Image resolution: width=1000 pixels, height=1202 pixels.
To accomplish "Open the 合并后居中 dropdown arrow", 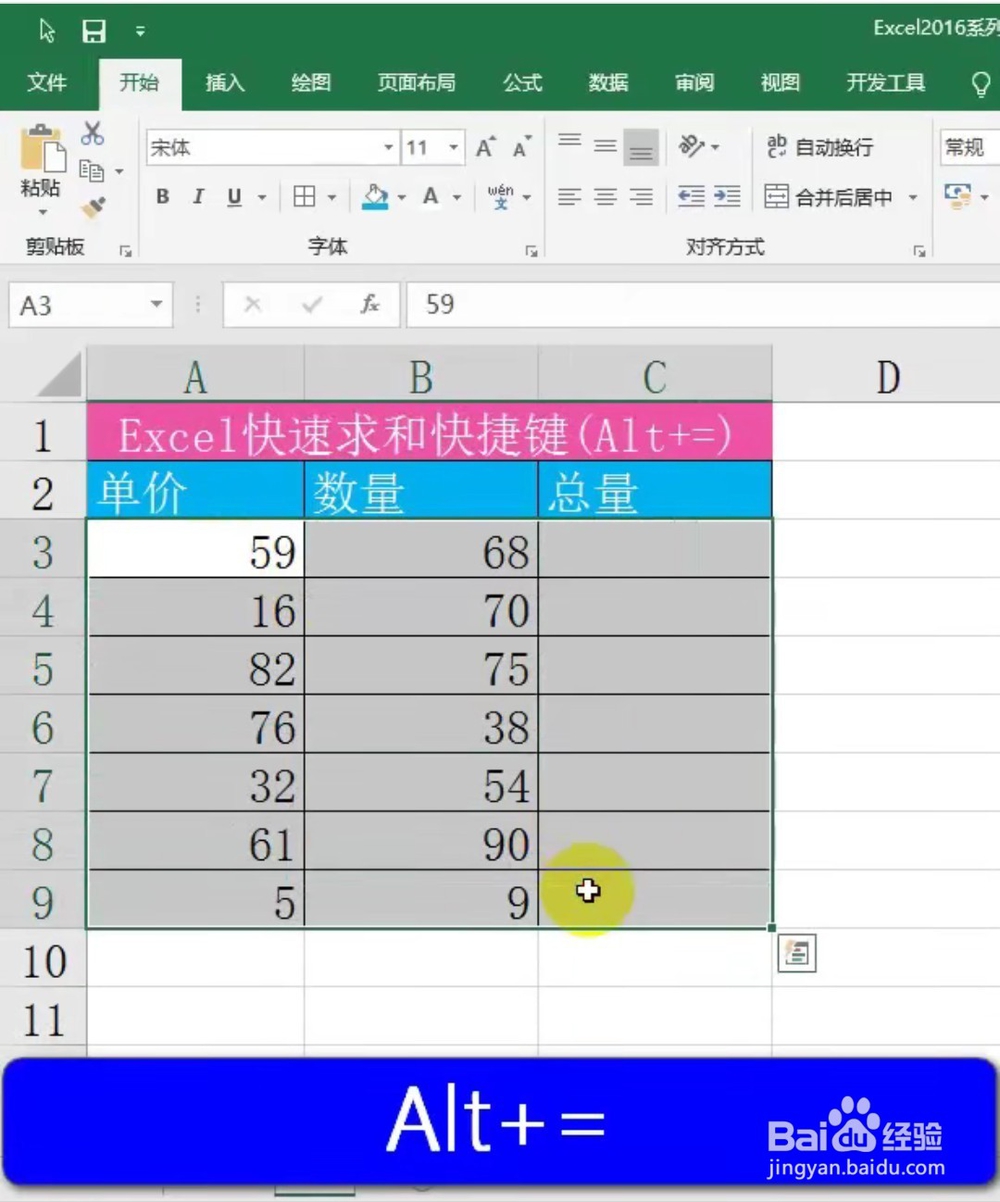I will pos(912,198).
